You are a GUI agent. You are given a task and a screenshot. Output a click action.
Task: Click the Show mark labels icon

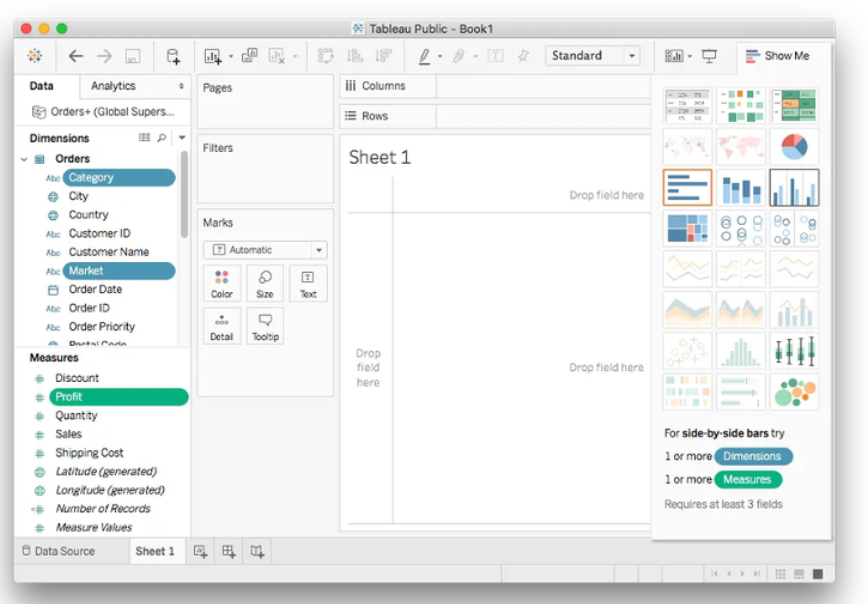495,56
